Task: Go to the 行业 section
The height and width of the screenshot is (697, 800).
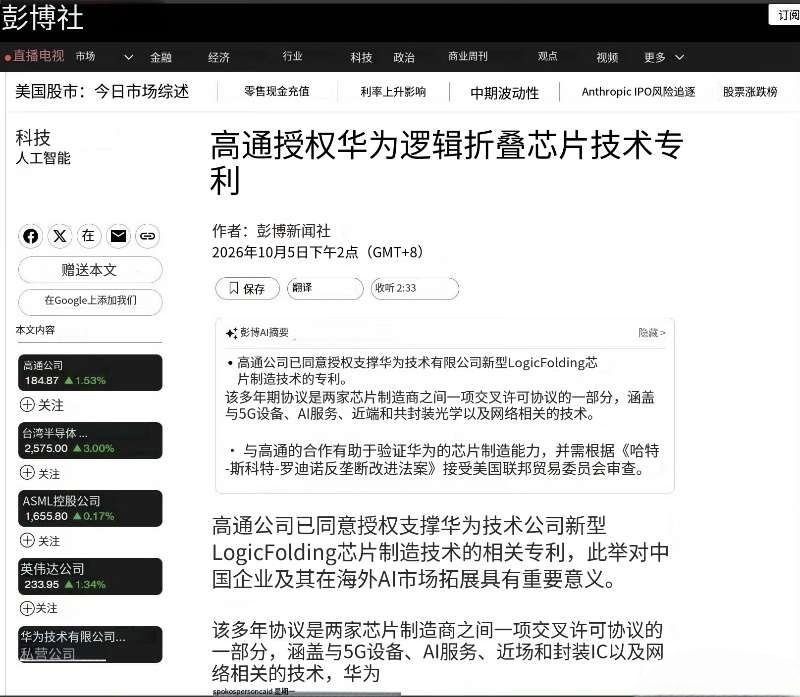Action: click(x=292, y=56)
